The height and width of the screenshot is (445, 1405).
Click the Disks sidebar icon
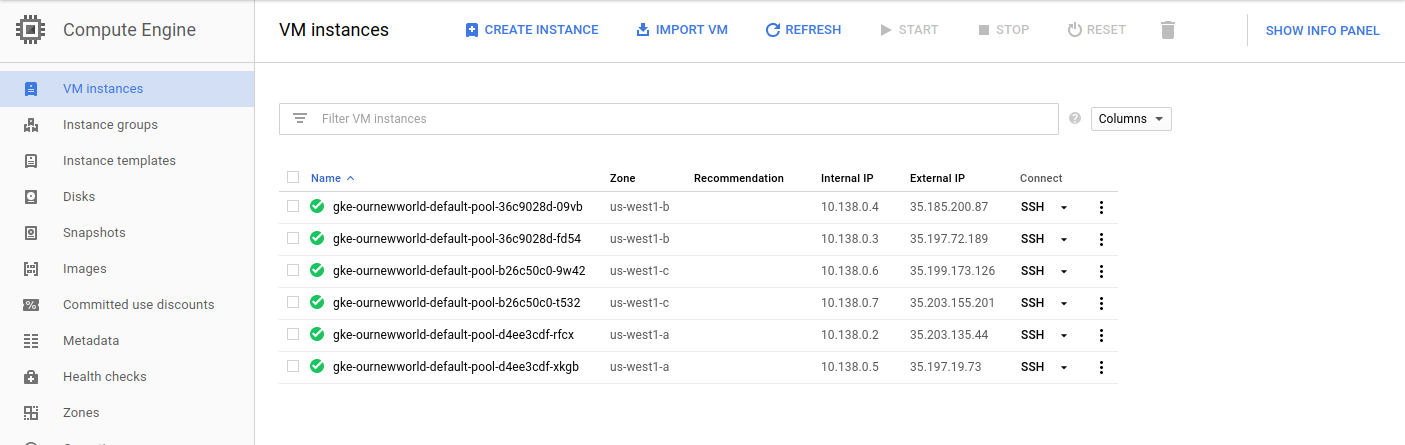point(31,197)
